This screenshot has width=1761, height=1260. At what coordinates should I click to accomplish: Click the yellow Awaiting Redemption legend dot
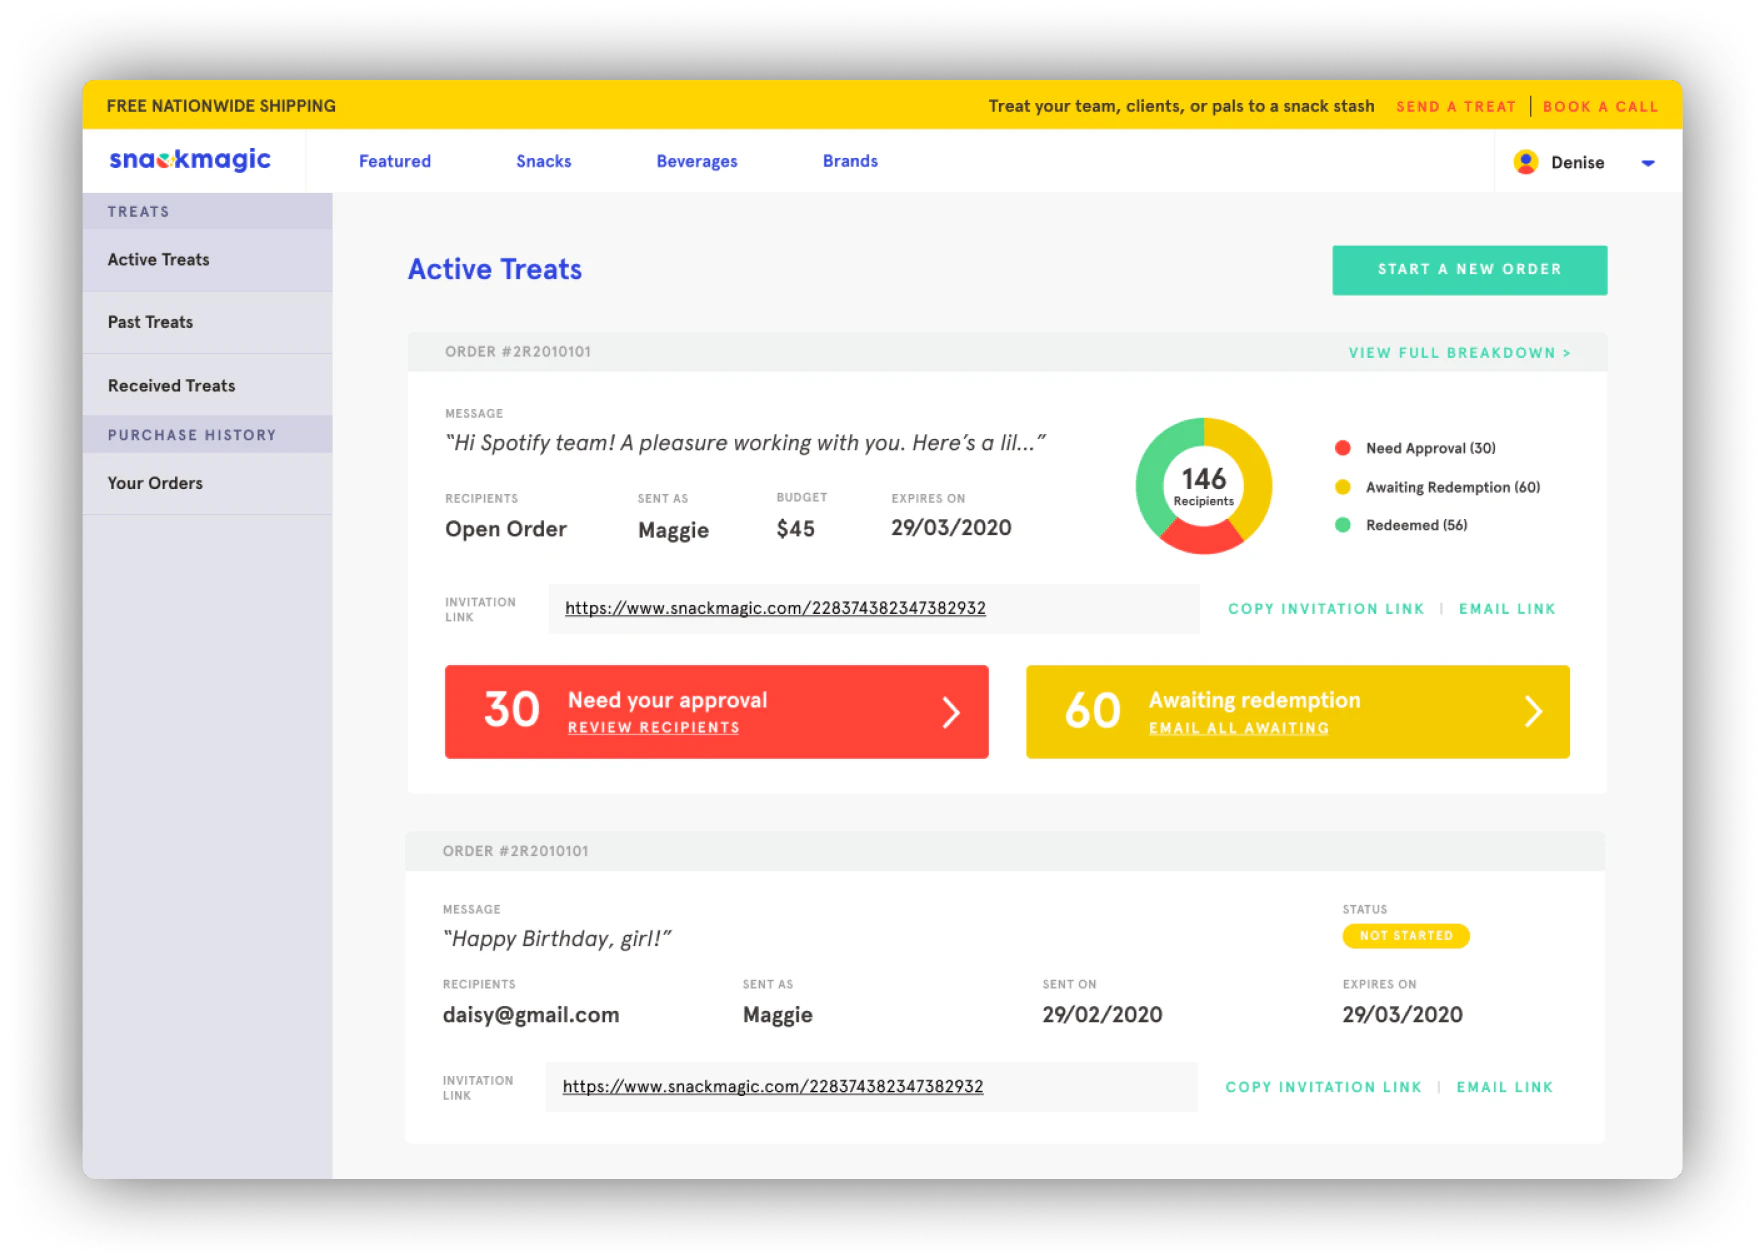pos(1342,487)
